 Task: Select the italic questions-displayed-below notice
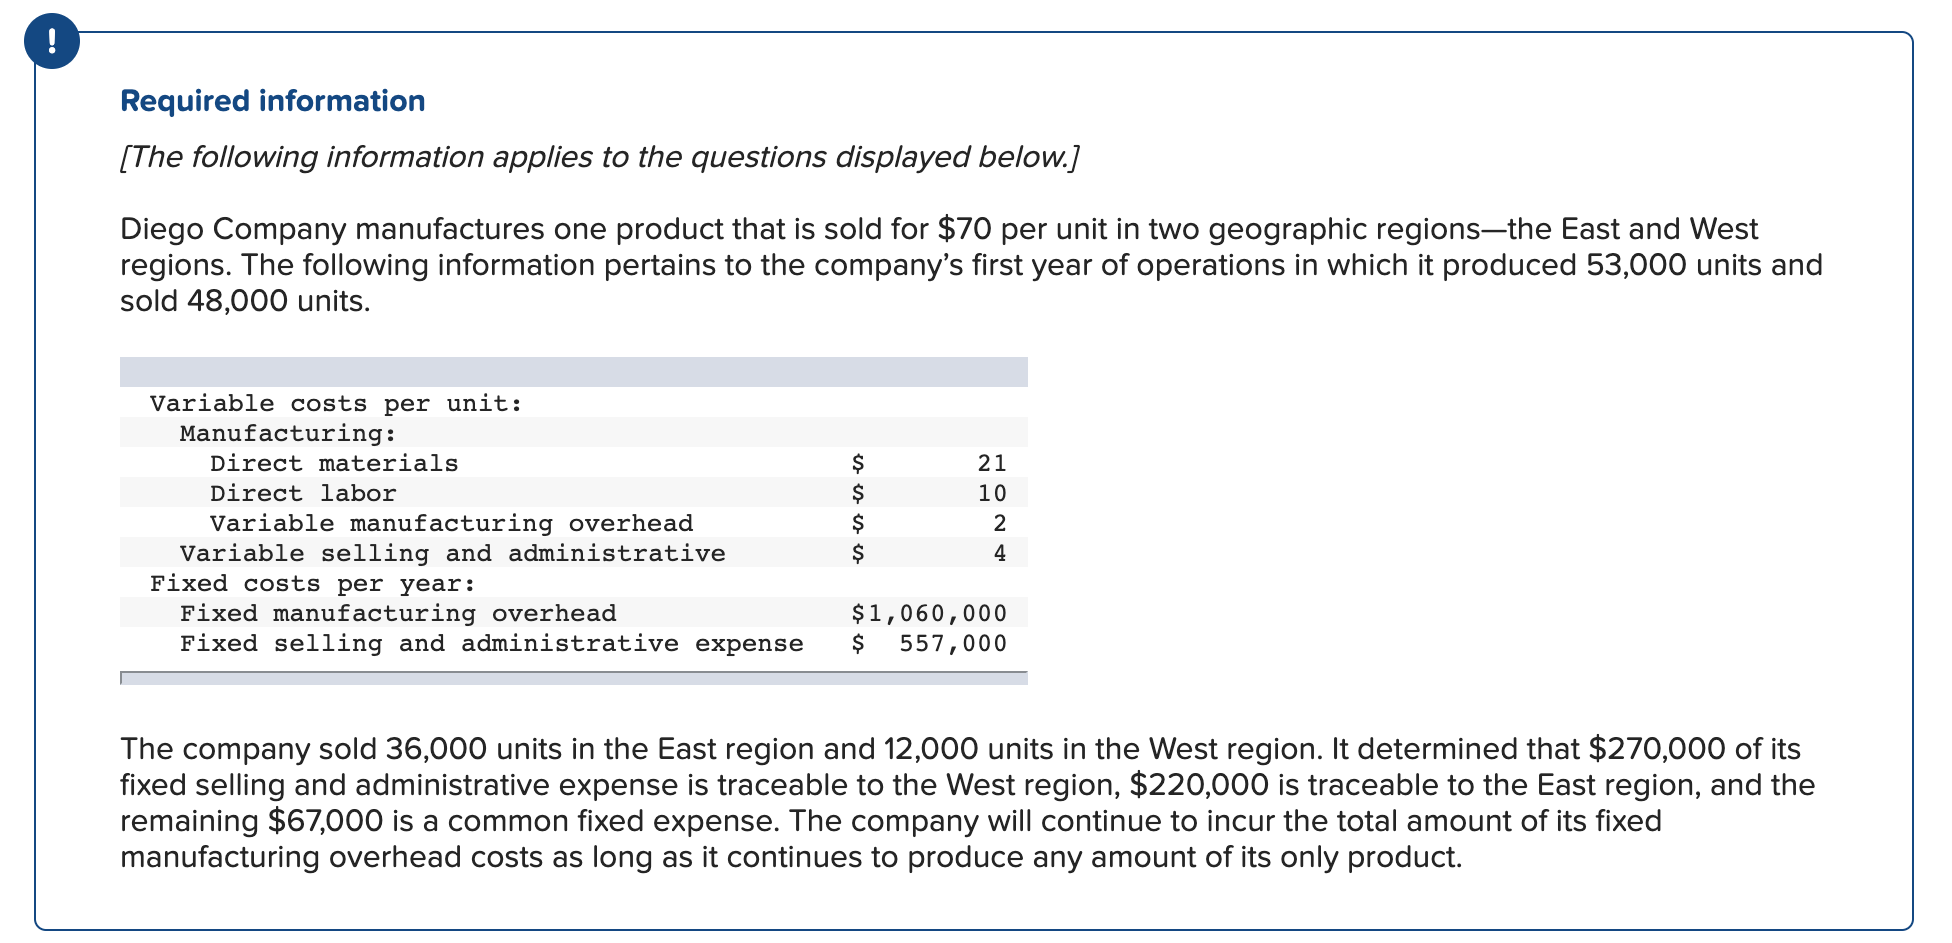598,157
